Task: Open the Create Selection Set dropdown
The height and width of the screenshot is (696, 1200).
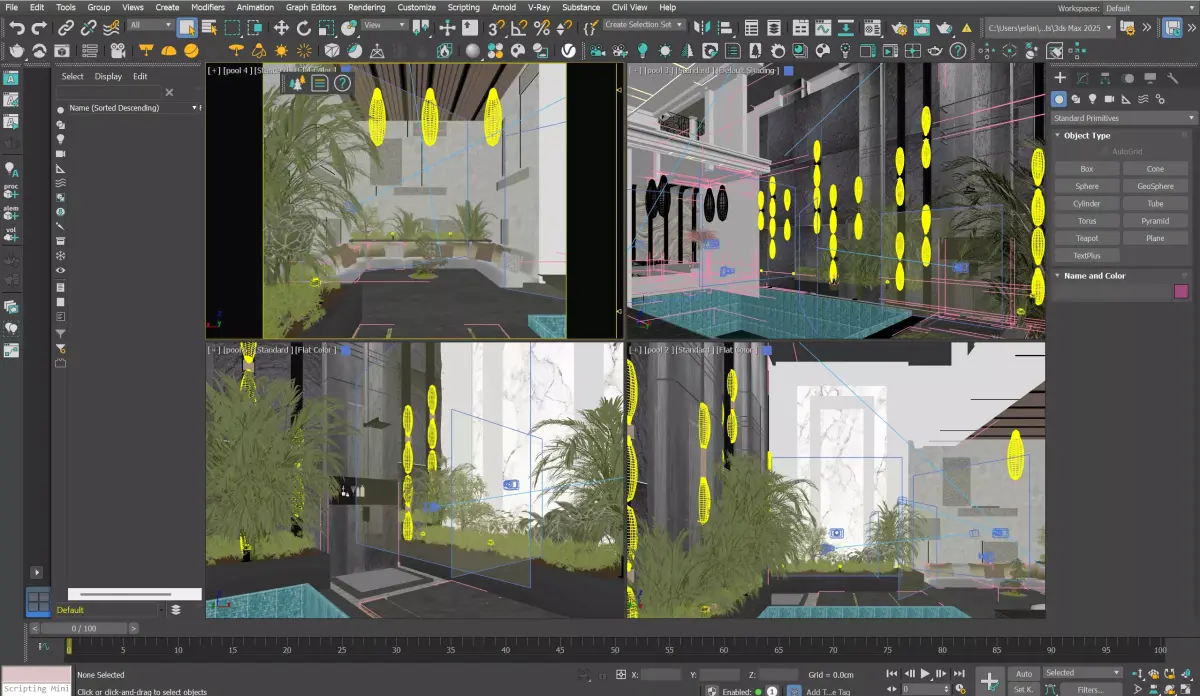Action: (x=644, y=25)
